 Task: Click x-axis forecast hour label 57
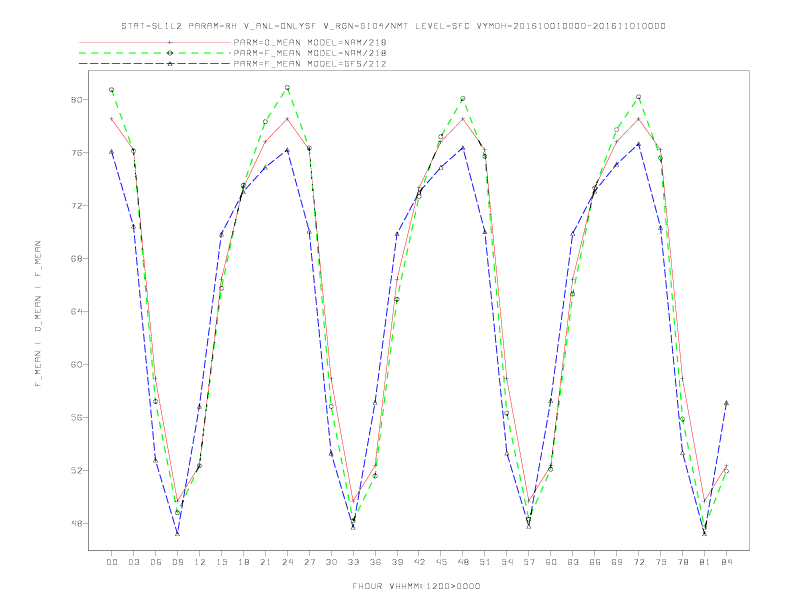(529, 562)
